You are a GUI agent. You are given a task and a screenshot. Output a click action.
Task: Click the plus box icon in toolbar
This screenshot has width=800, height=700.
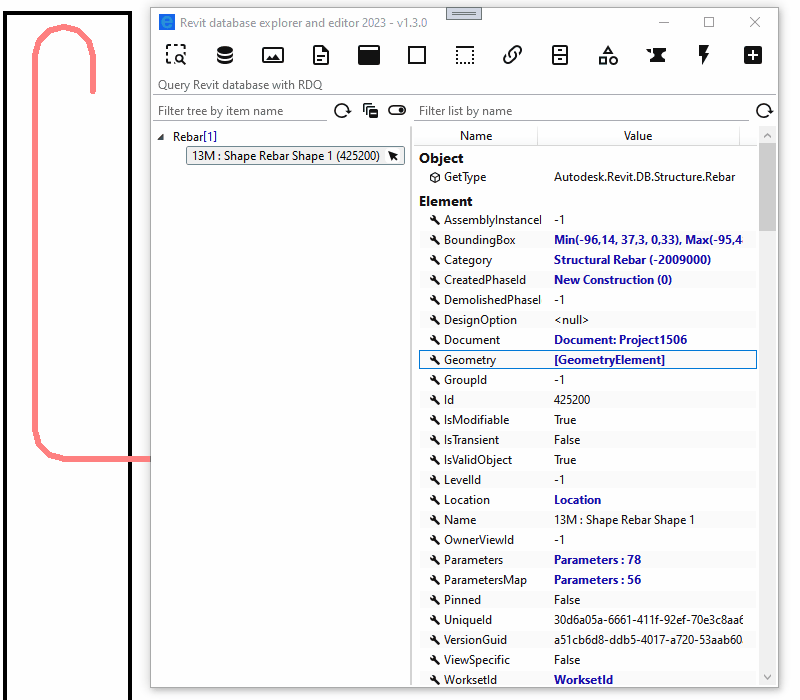click(x=753, y=55)
